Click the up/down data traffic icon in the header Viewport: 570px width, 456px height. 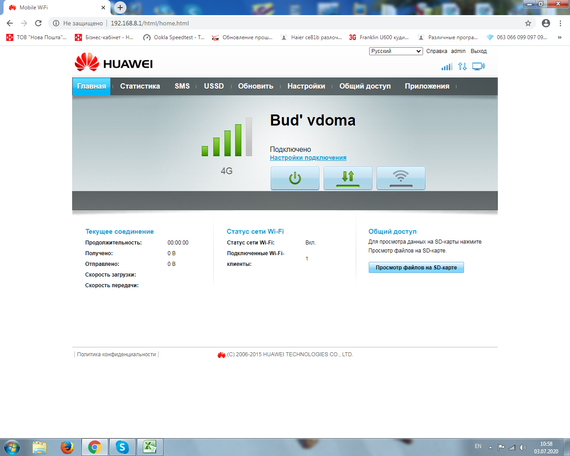point(462,67)
